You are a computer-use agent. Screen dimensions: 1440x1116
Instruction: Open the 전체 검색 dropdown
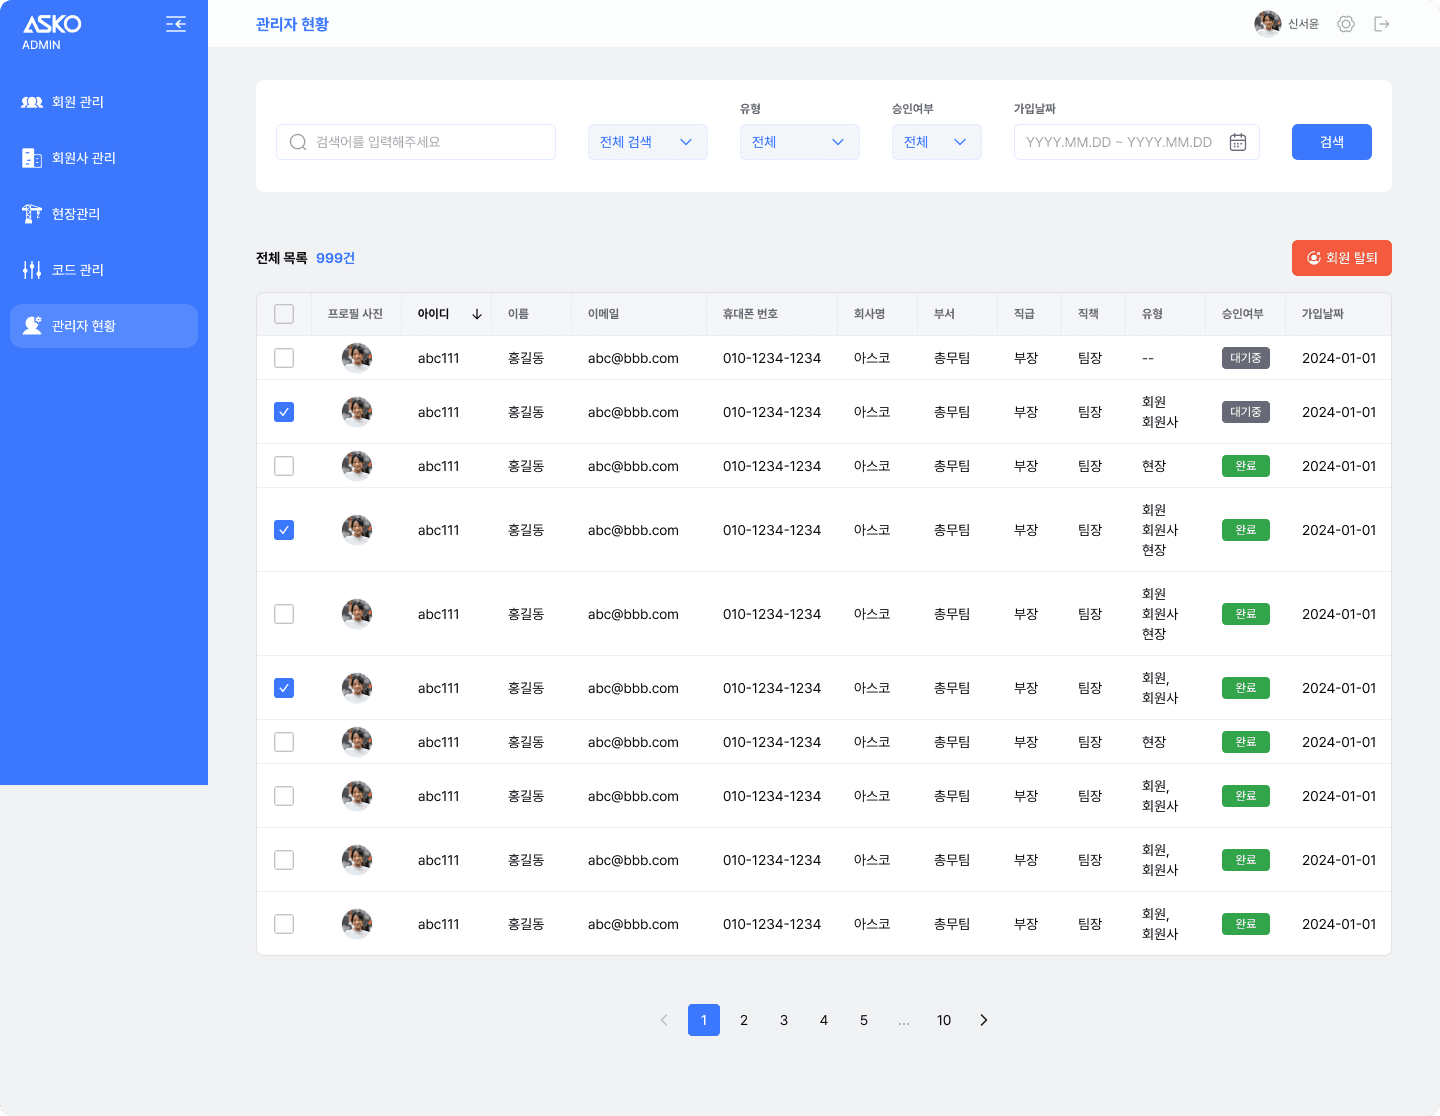[647, 141]
